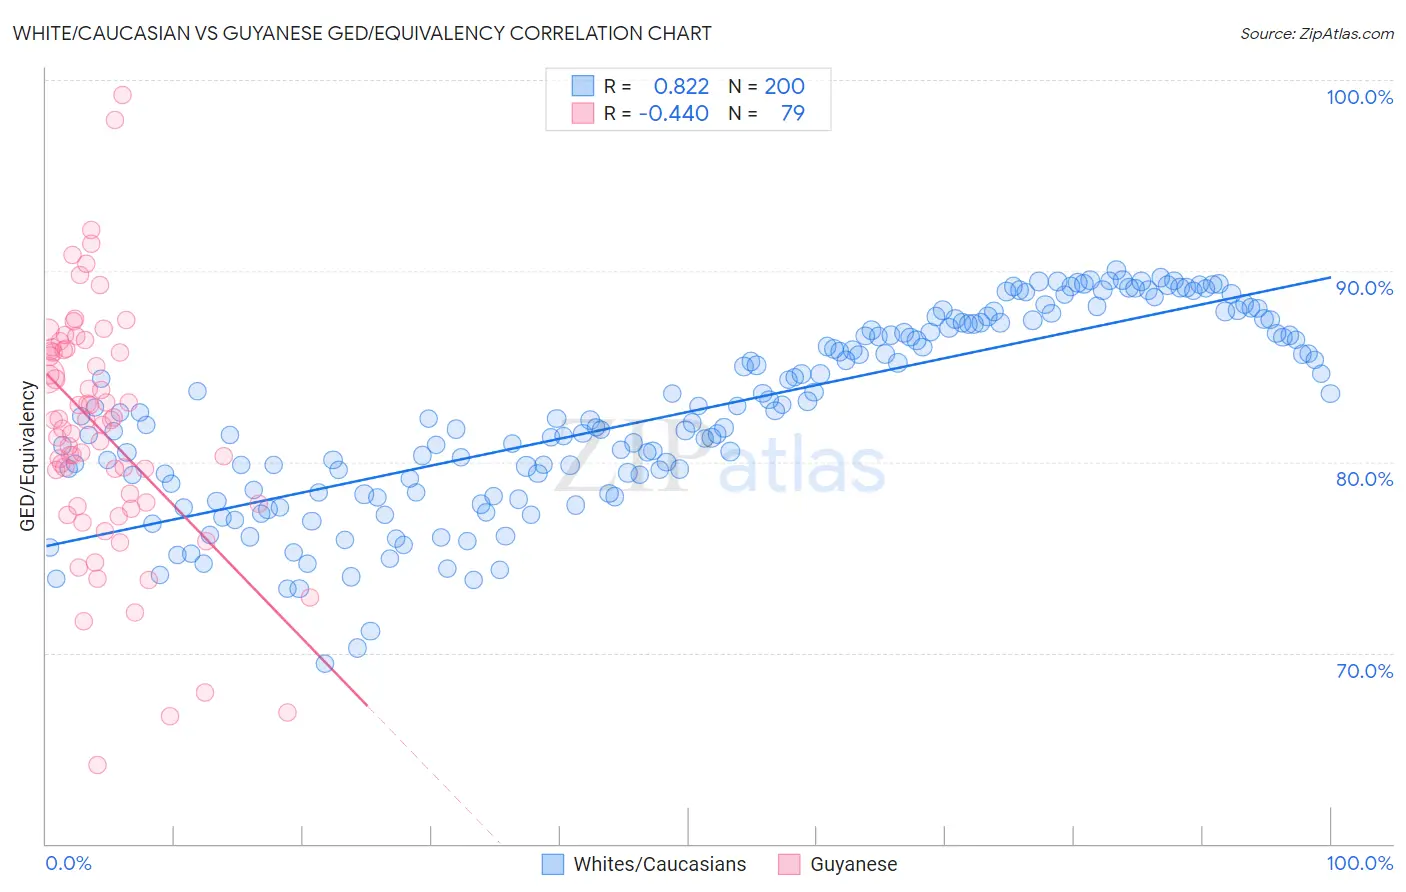Click the pink swatch beside R = -0.440
The height and width of the screenshot is (892, 1406).
click(x=583, y=113)
